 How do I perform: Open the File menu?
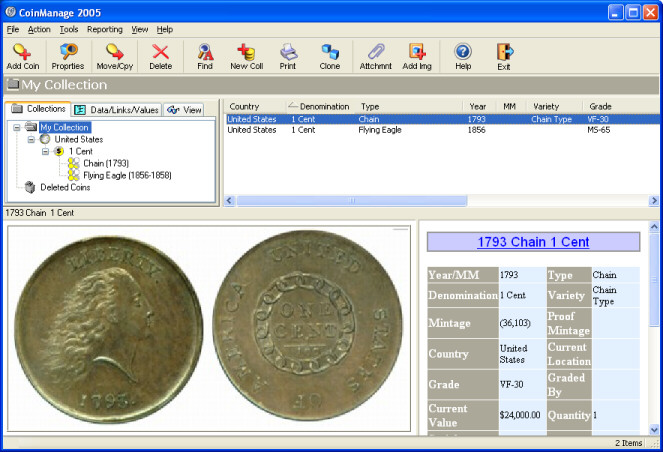coord(13,30)
